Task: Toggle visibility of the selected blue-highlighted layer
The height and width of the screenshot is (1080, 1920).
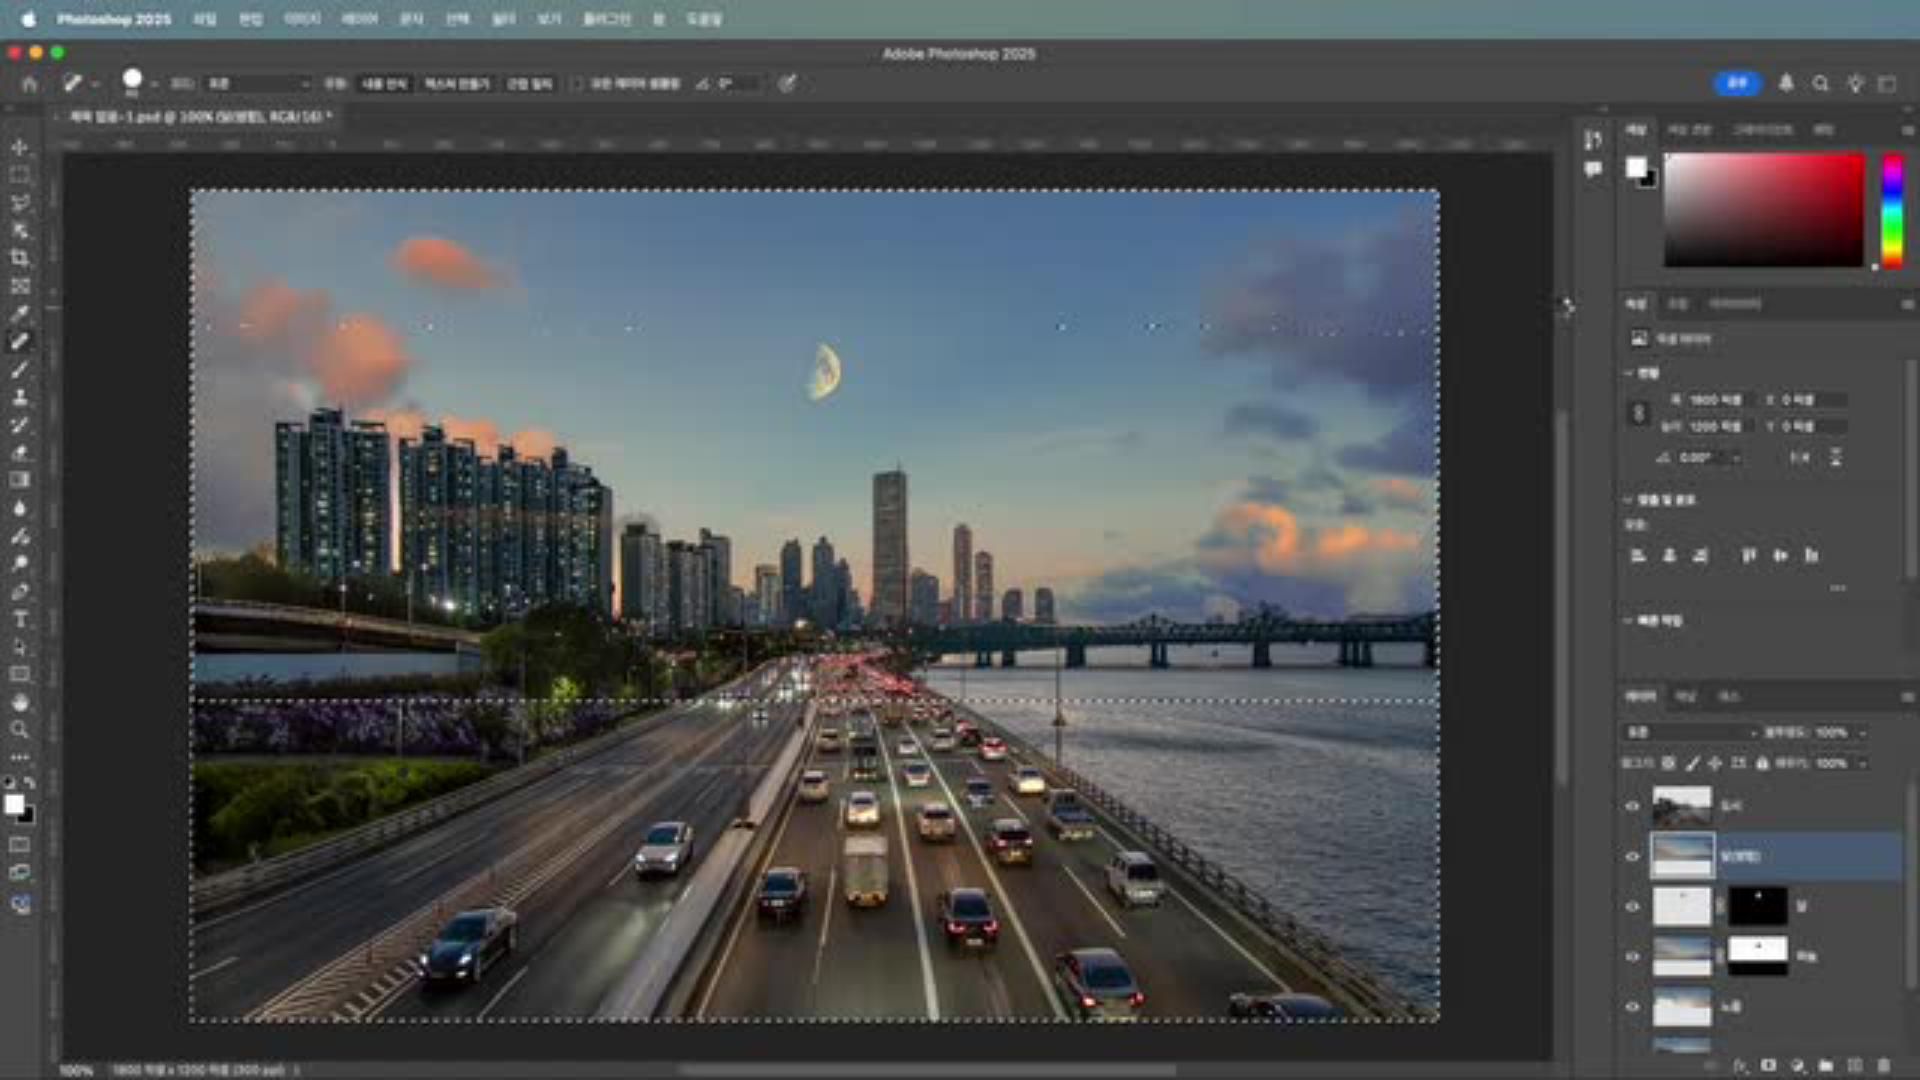Action: pyautogui.click(x=1632, y=856)
